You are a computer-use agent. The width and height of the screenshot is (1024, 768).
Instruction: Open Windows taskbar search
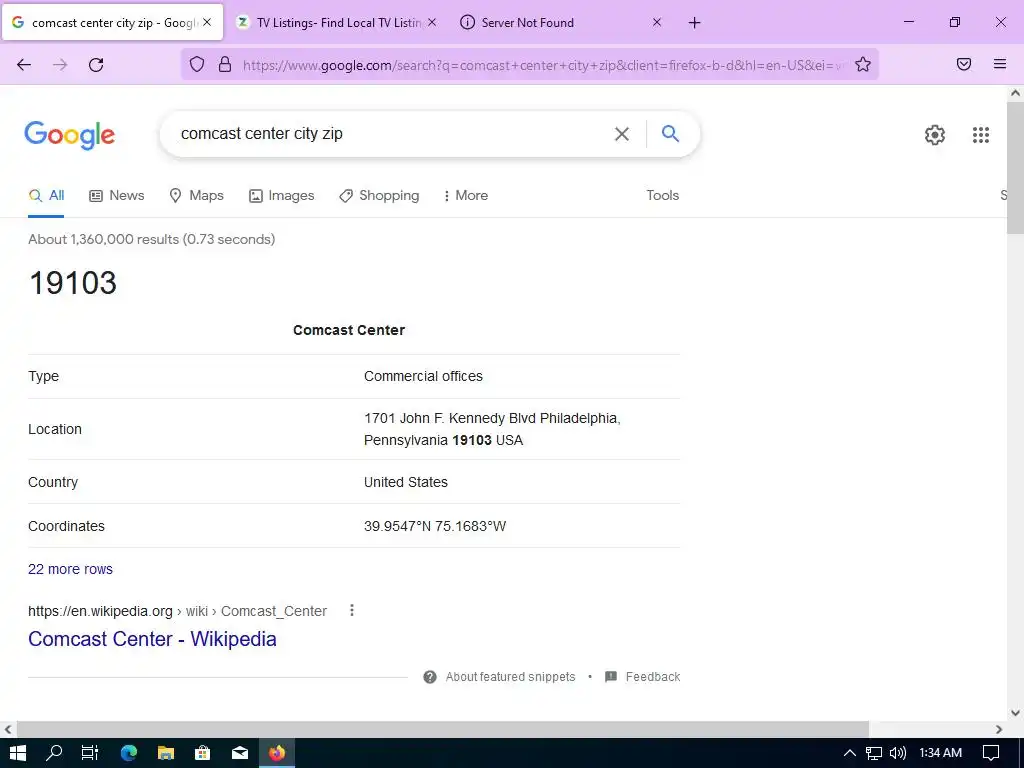[x=54, y=753]
